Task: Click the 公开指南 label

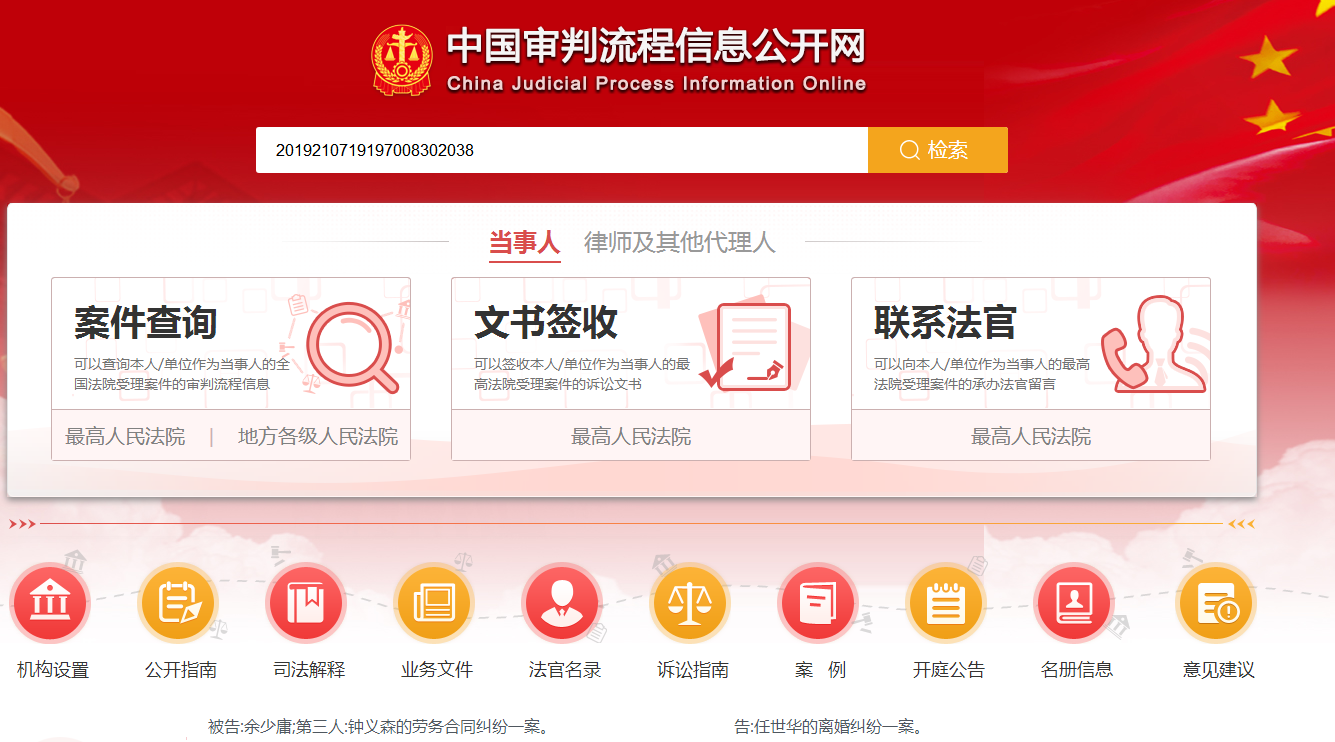Action: point(181,670)
